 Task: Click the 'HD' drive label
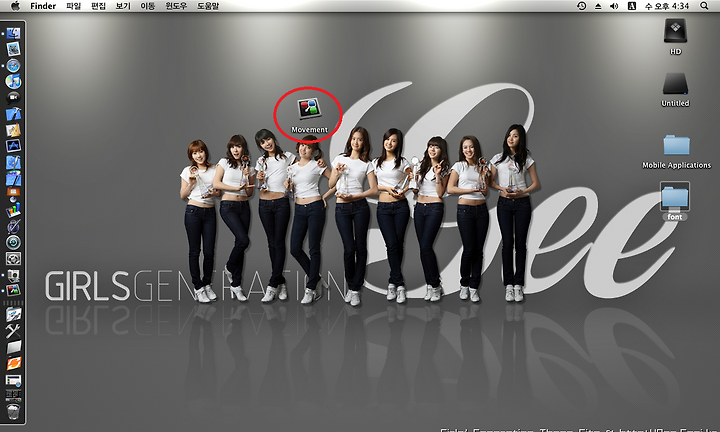tap(675, 51)
